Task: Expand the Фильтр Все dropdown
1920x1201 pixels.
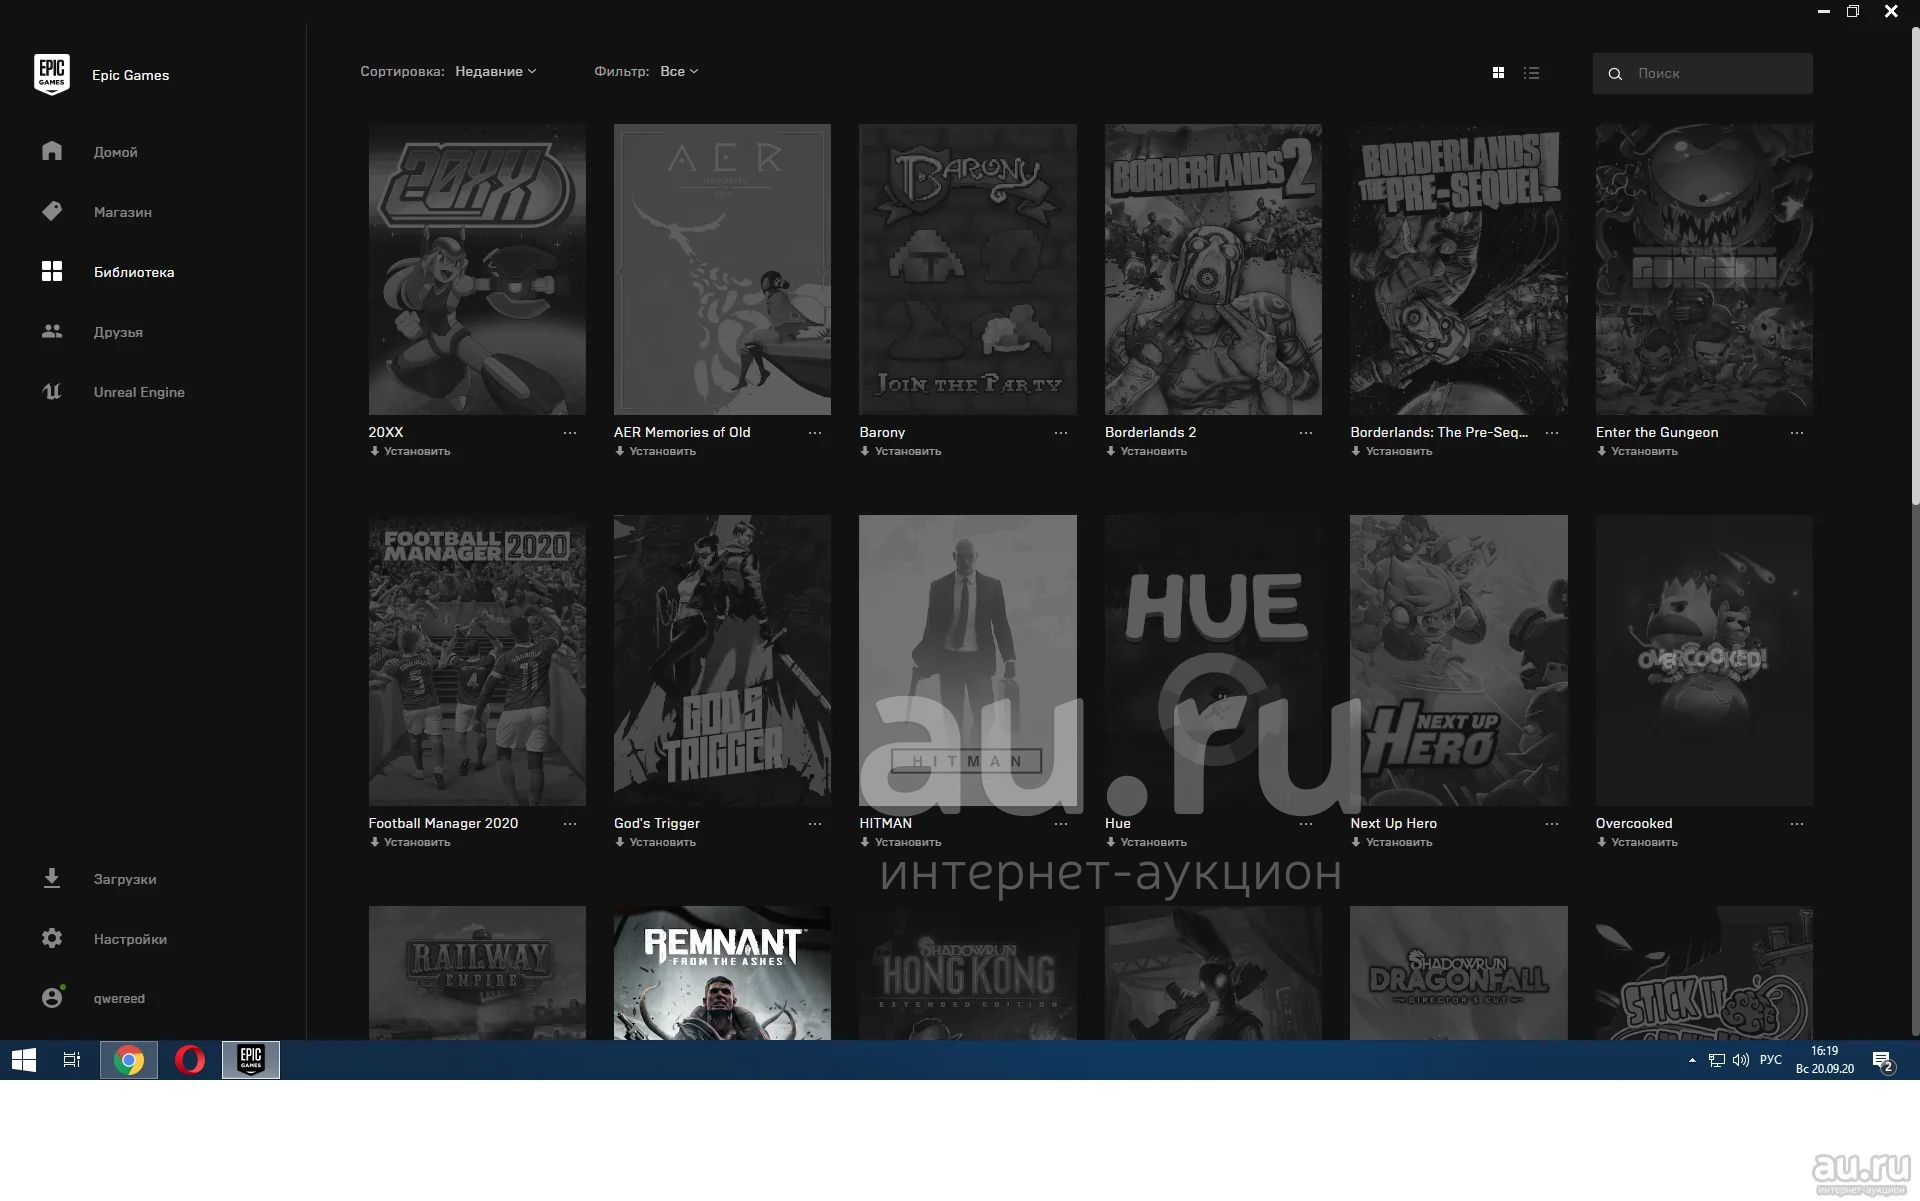Action: (679, 71)
